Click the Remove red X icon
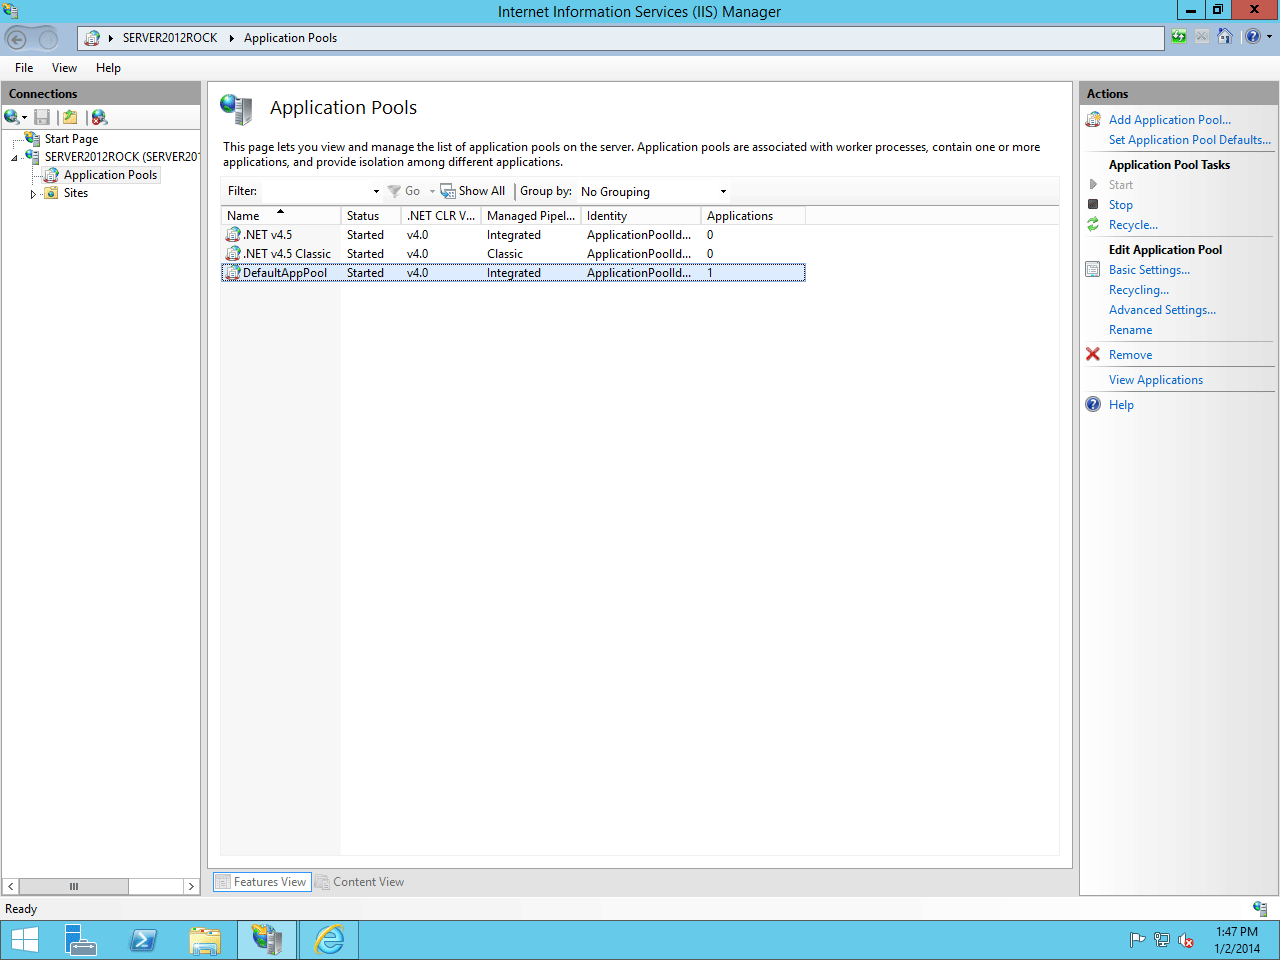This screenshot has height=960, width=1280. click(1093, 354)
